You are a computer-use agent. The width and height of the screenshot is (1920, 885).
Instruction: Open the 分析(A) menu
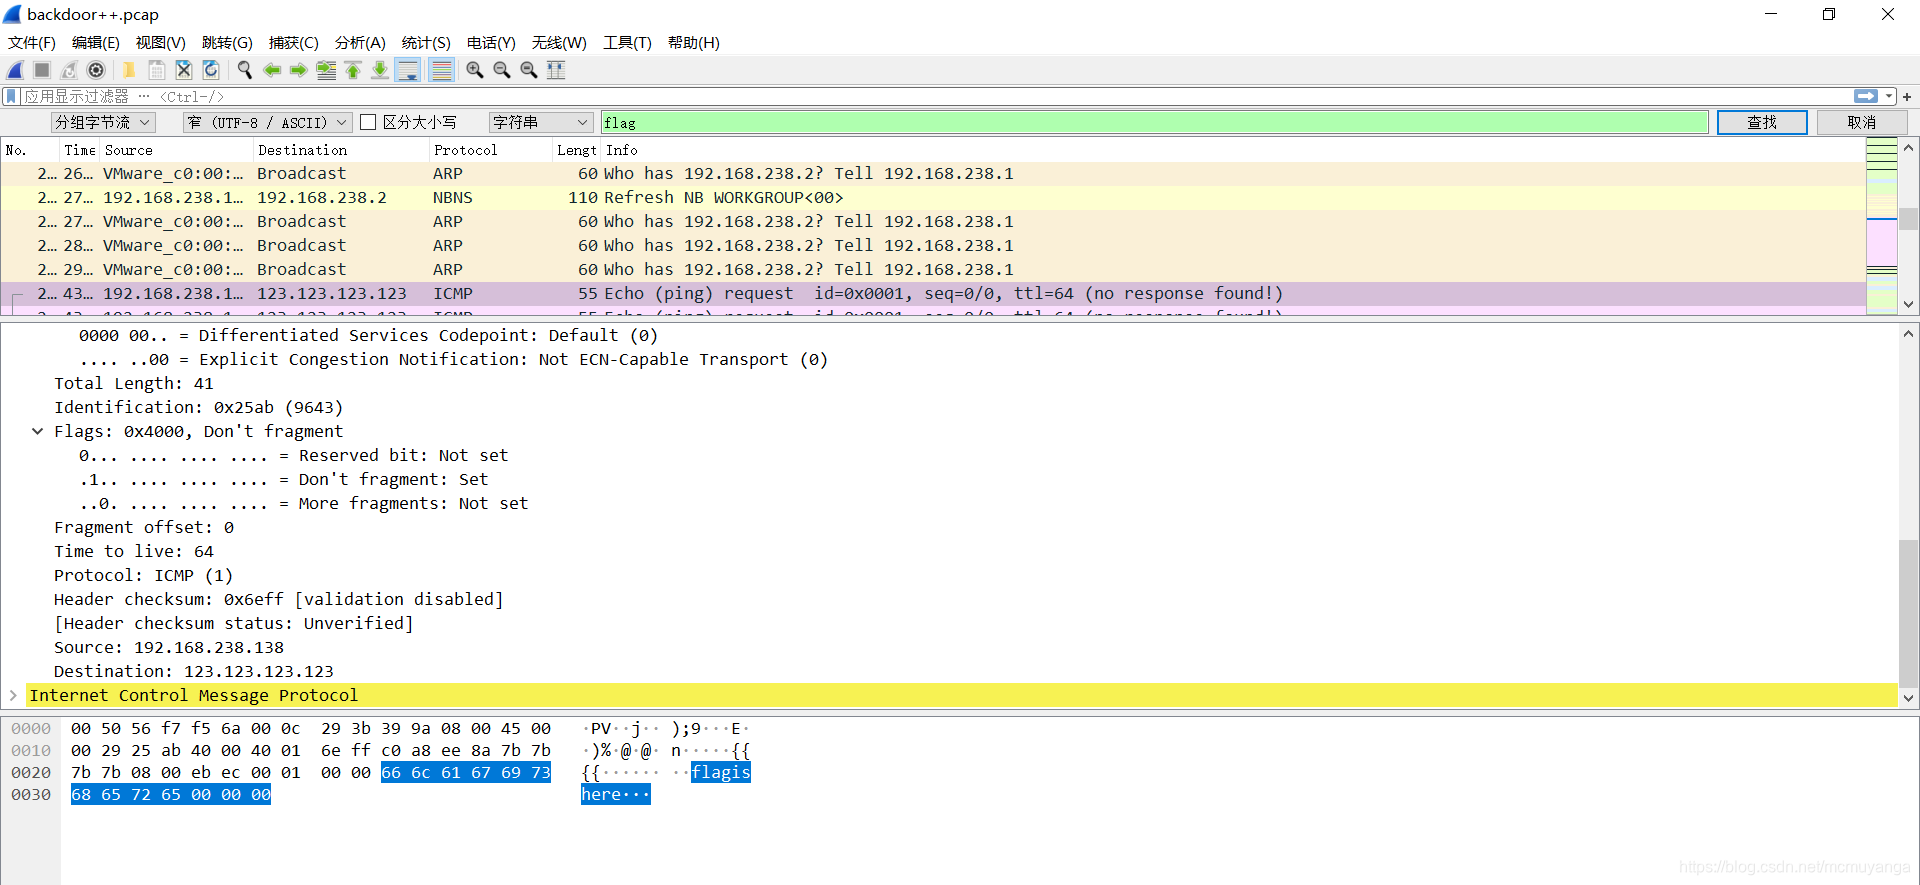(x=360, y=42)
